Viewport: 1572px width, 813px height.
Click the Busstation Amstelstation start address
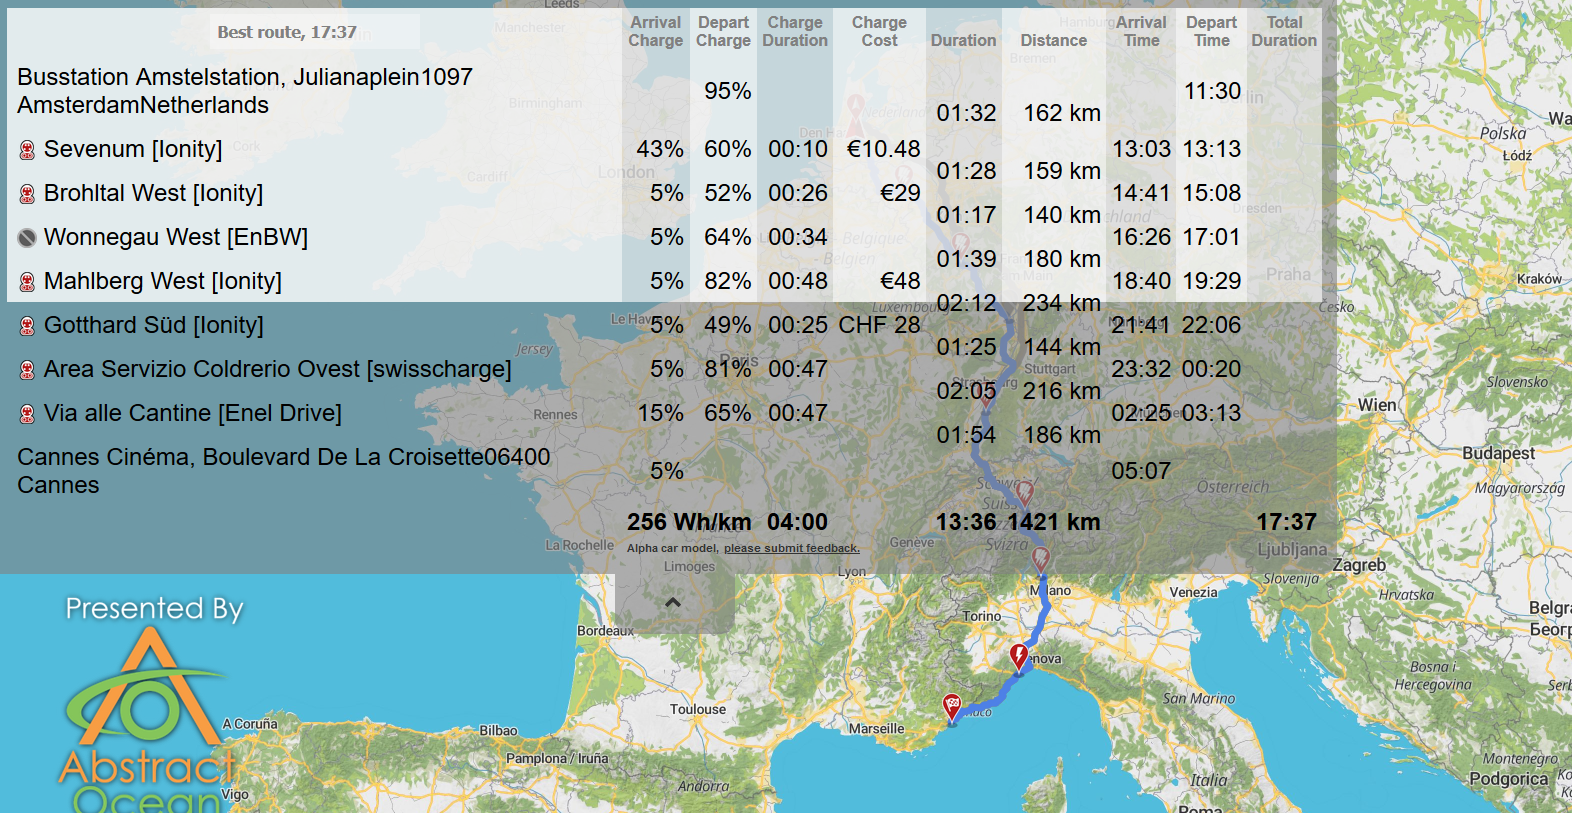(x=245, y=91)
